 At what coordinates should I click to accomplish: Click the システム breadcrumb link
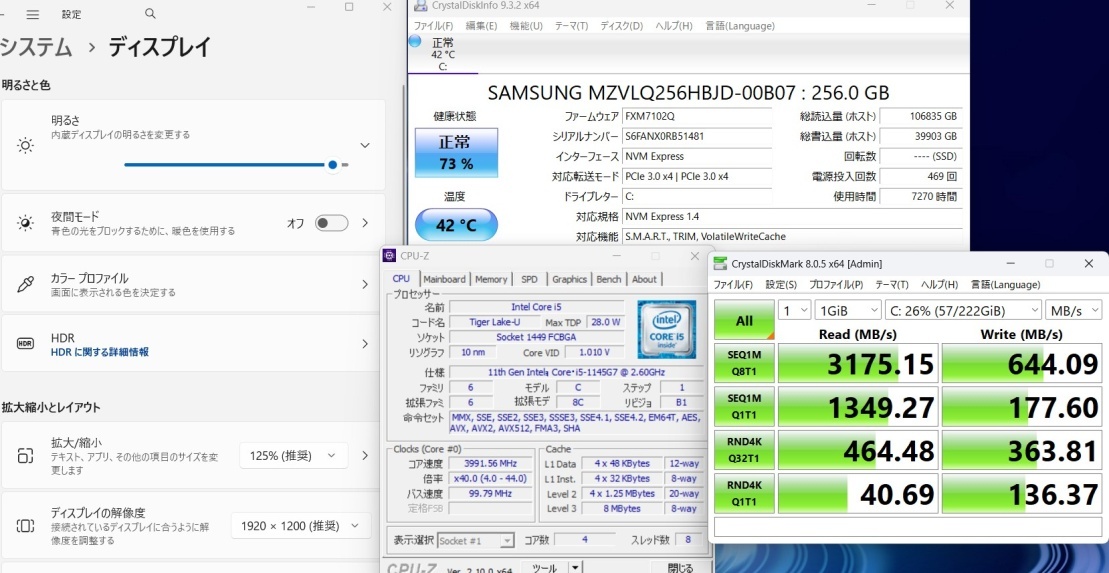tap(36, 47)
